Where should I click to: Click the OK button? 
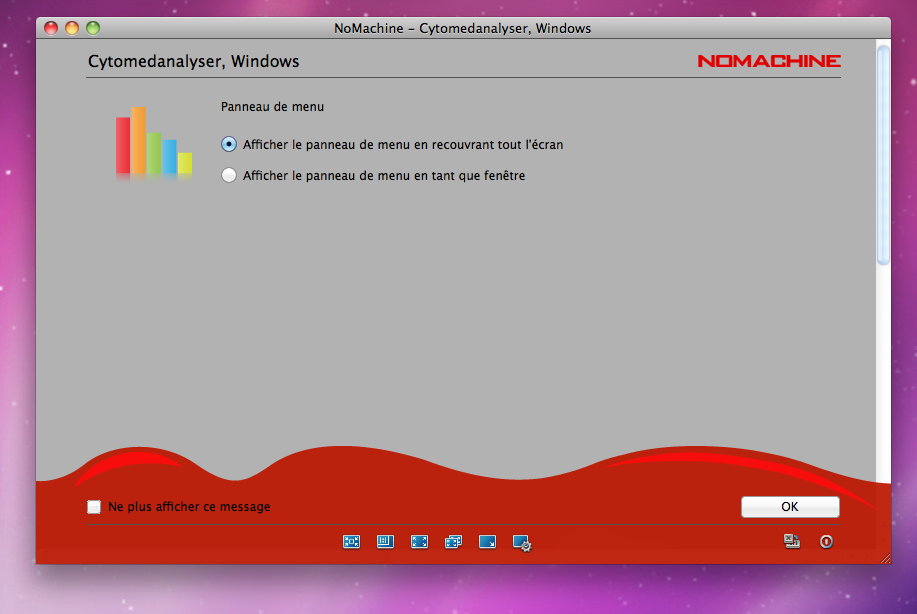790,506
